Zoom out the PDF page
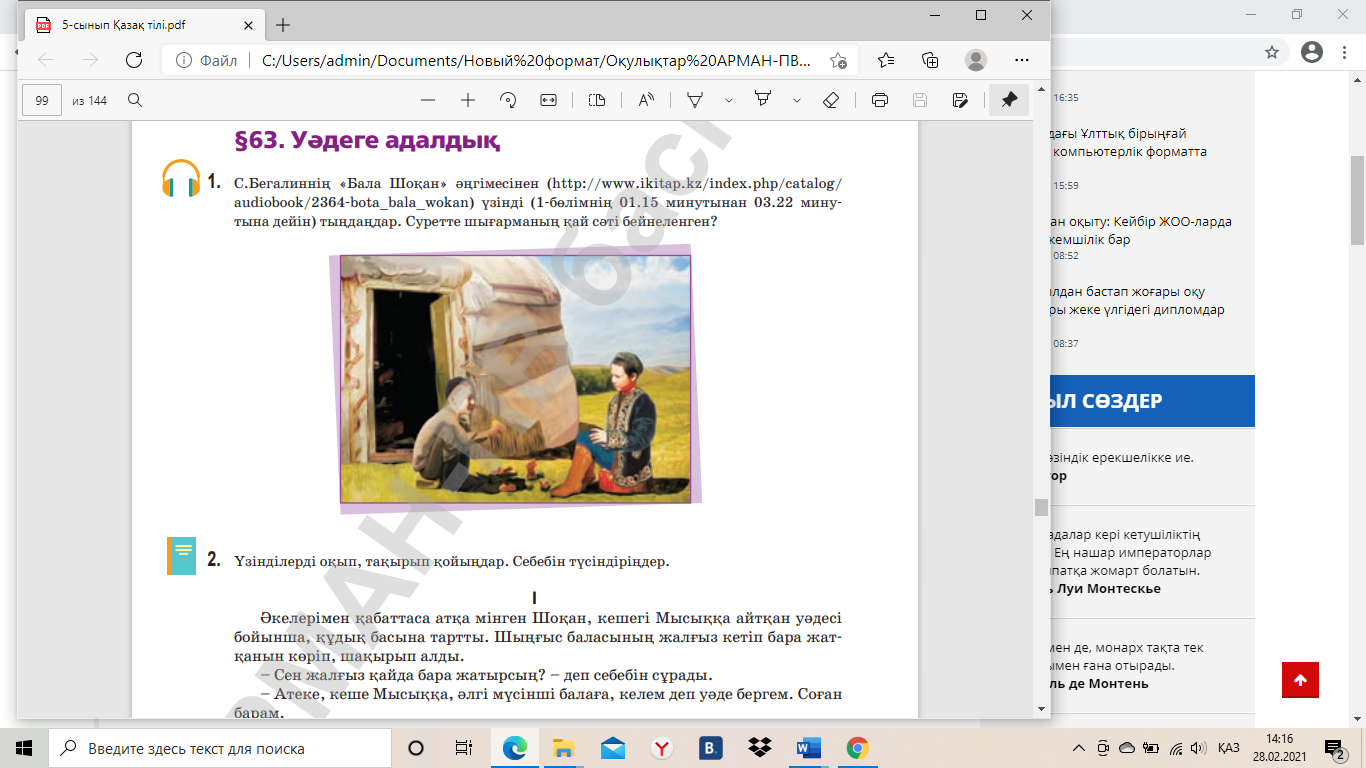This screenshot has height=768, width=1366. [x=428, y=100]
